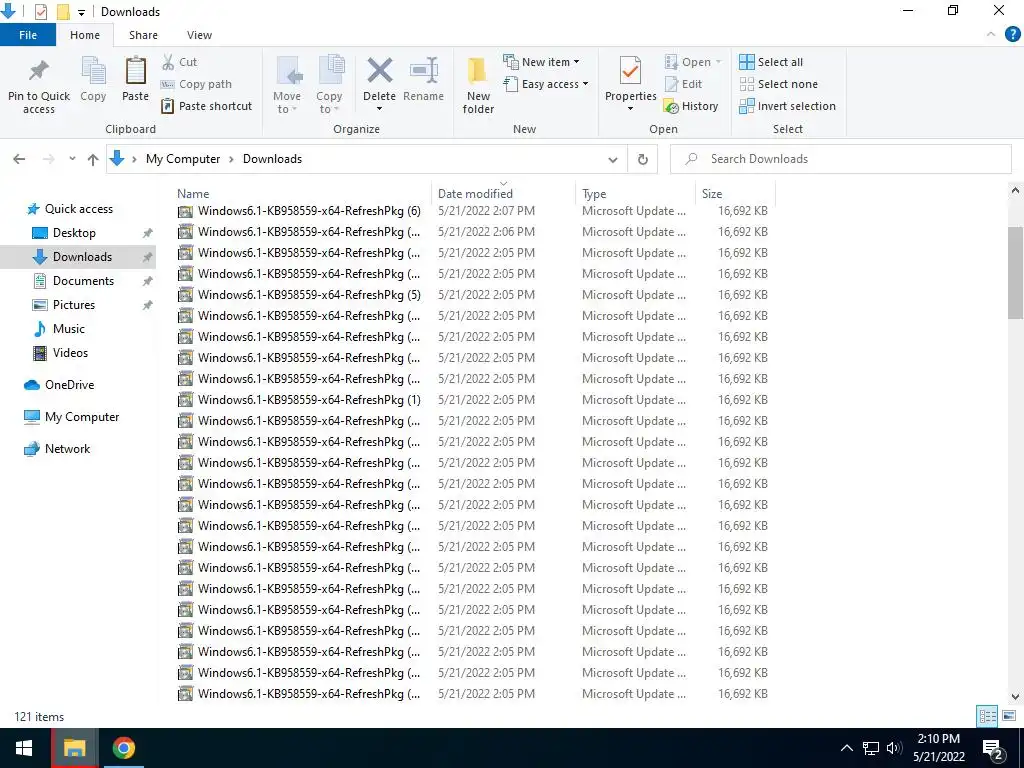The width and height of the screenshot is (1024, 768).
Task: Create a New folder from ribbon
Action: pos(478,86)
